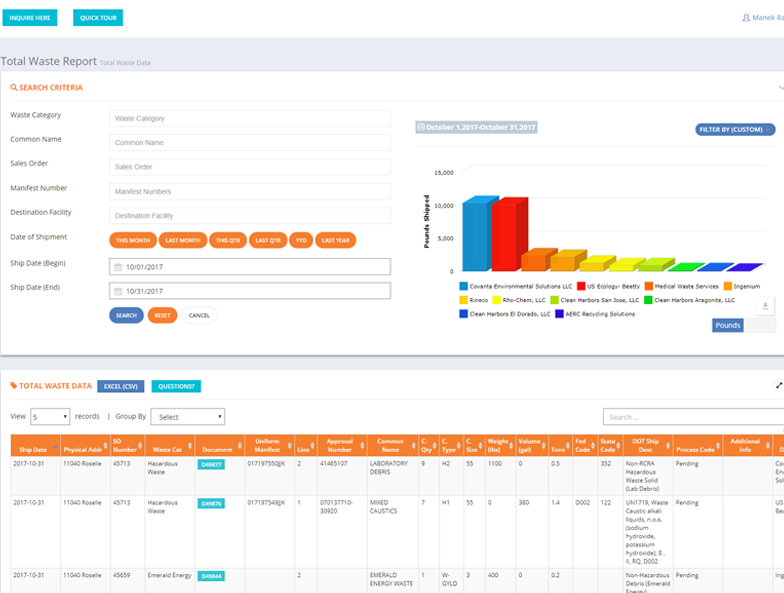
Task: Open document D49877 link
Action: point(211,464)
